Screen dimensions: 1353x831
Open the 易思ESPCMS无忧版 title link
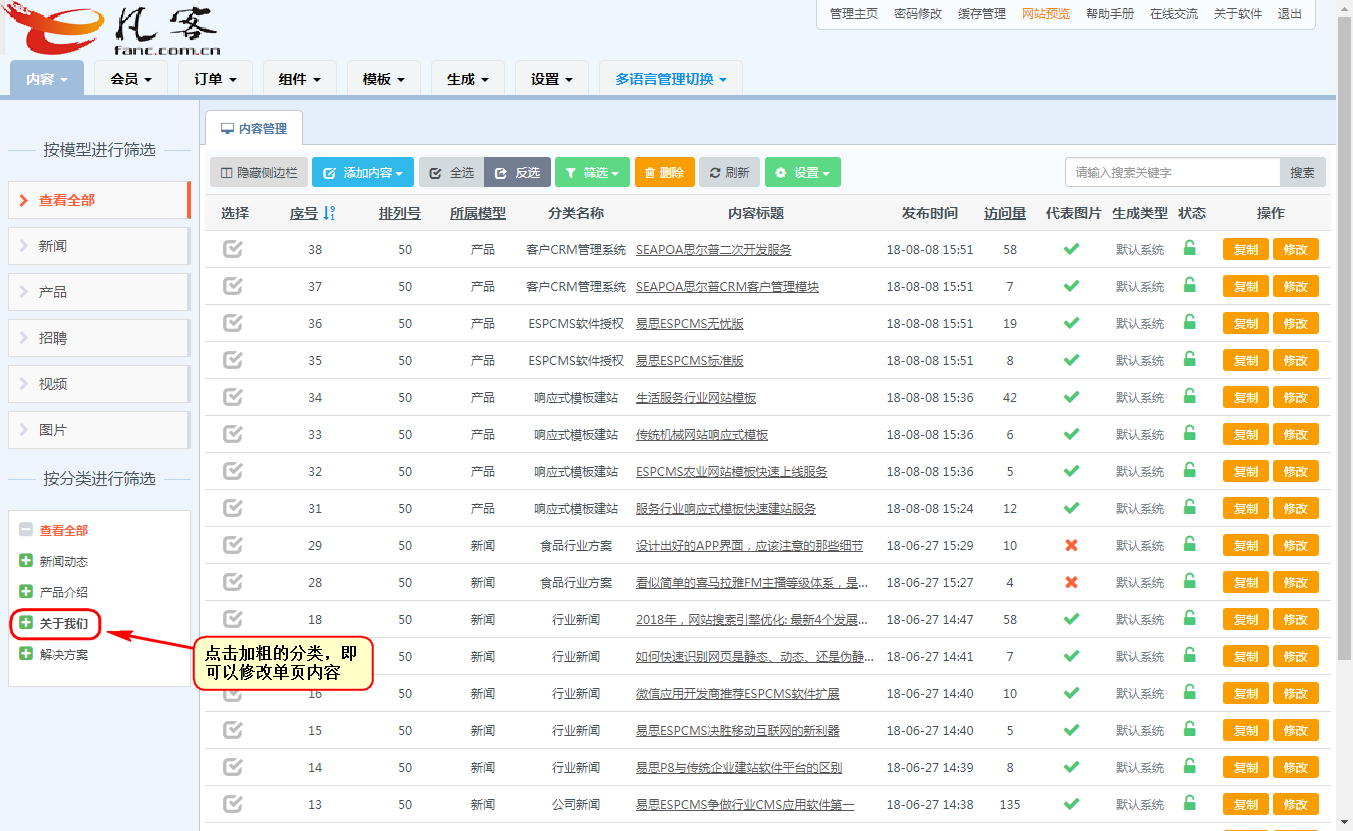pos(690,323)
